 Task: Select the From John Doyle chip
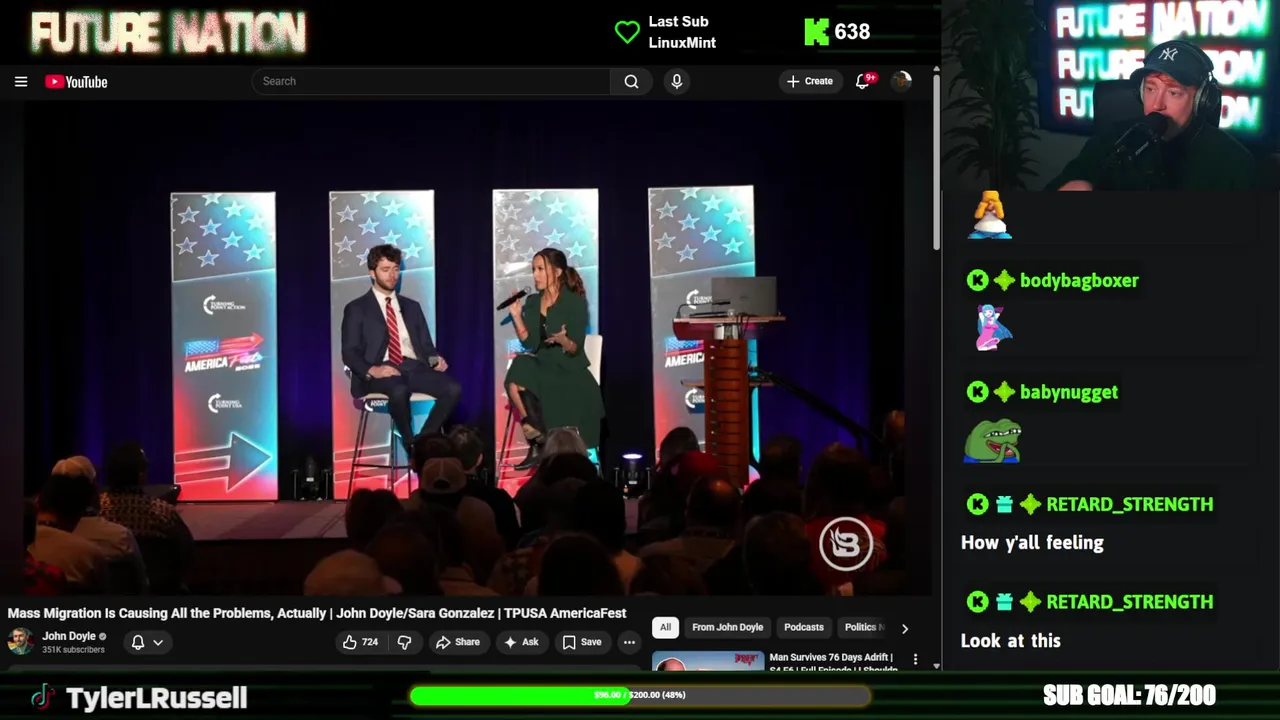727,627
